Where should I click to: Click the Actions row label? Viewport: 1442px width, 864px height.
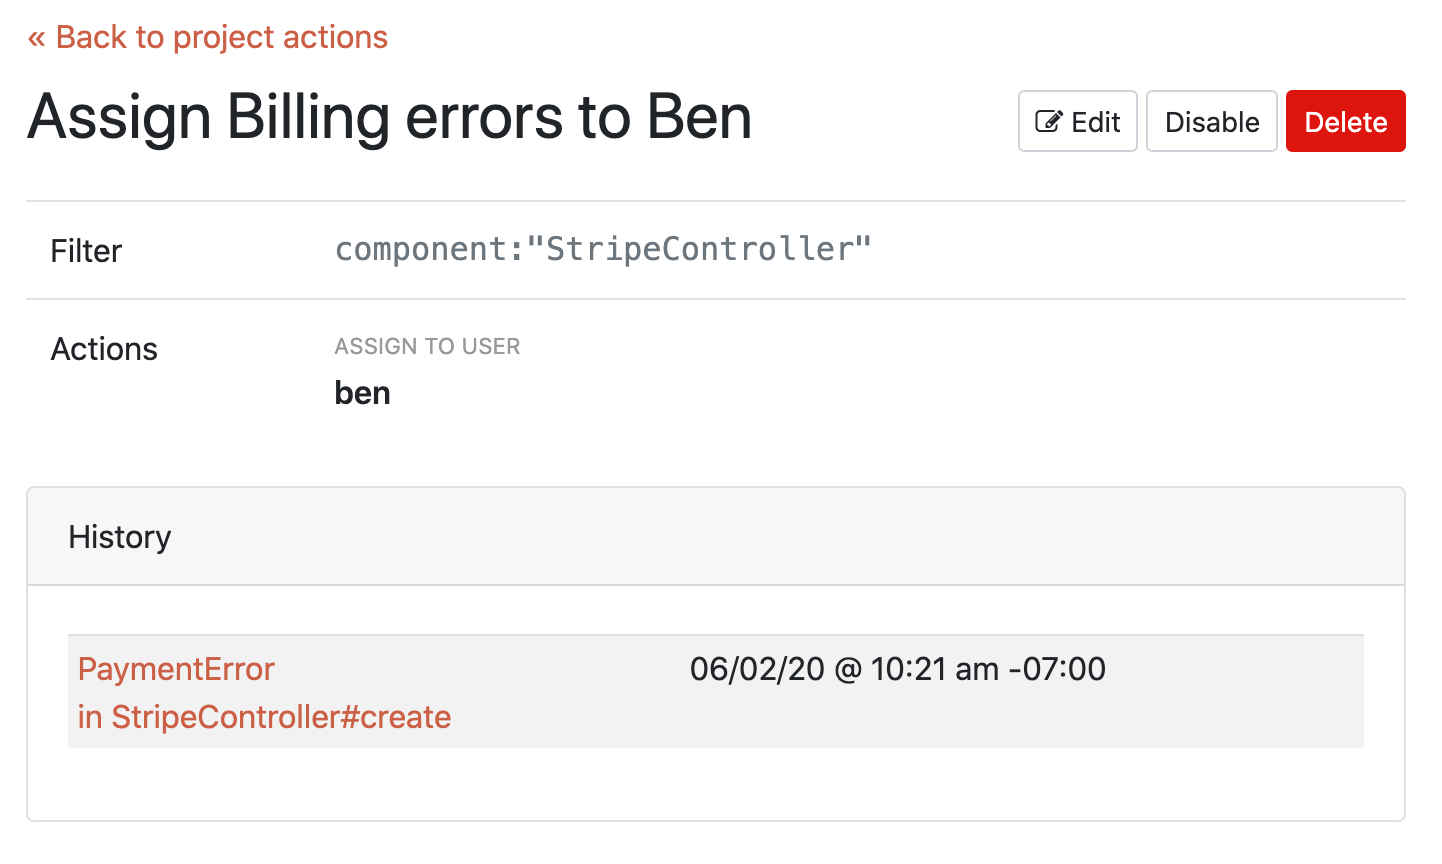click(x=104, y=349)
